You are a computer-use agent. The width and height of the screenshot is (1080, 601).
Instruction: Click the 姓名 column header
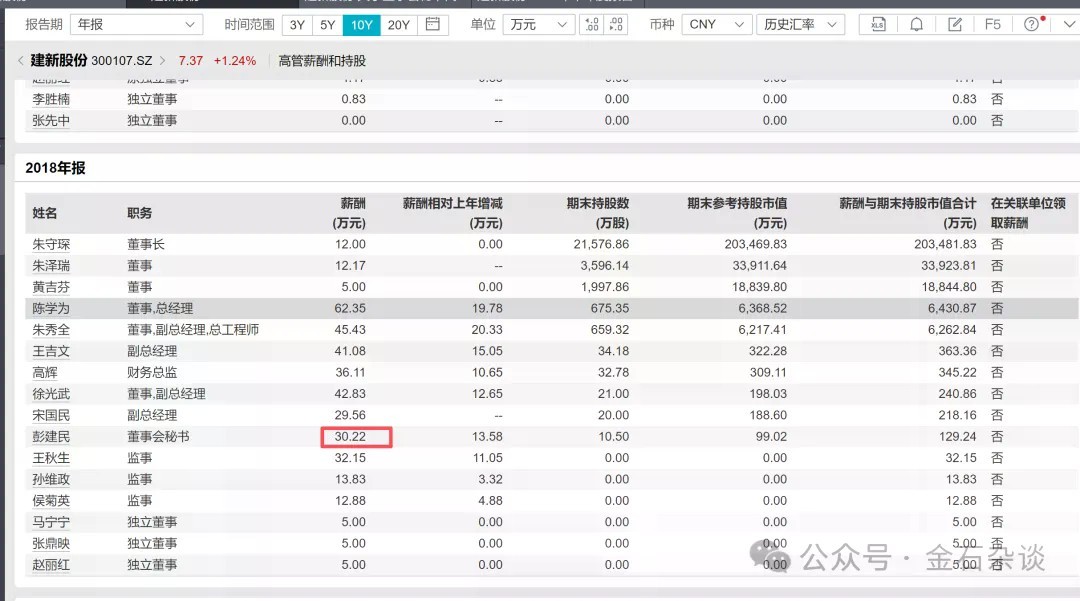(x=45, y=213)
